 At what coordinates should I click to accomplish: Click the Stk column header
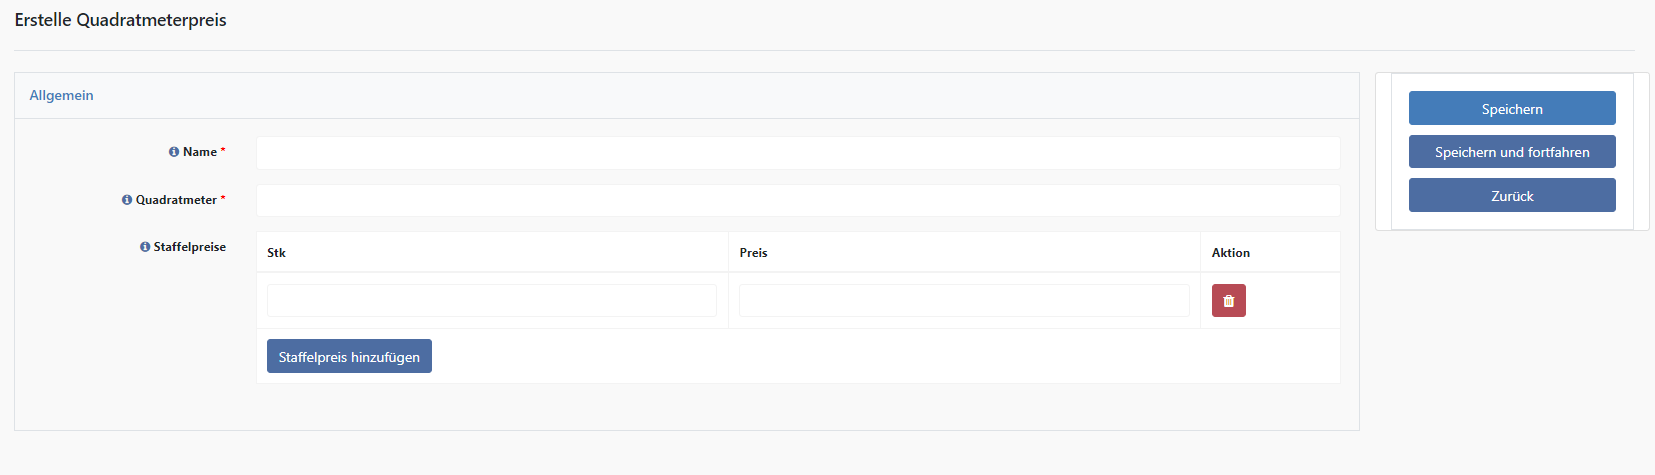276,253
